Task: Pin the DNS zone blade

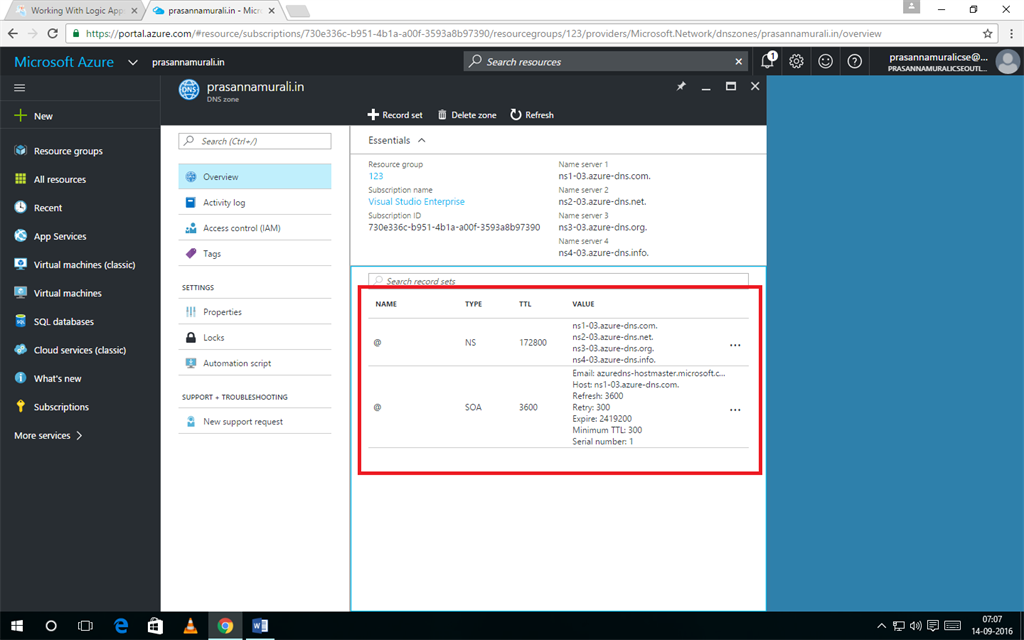Action: (681, 86)
